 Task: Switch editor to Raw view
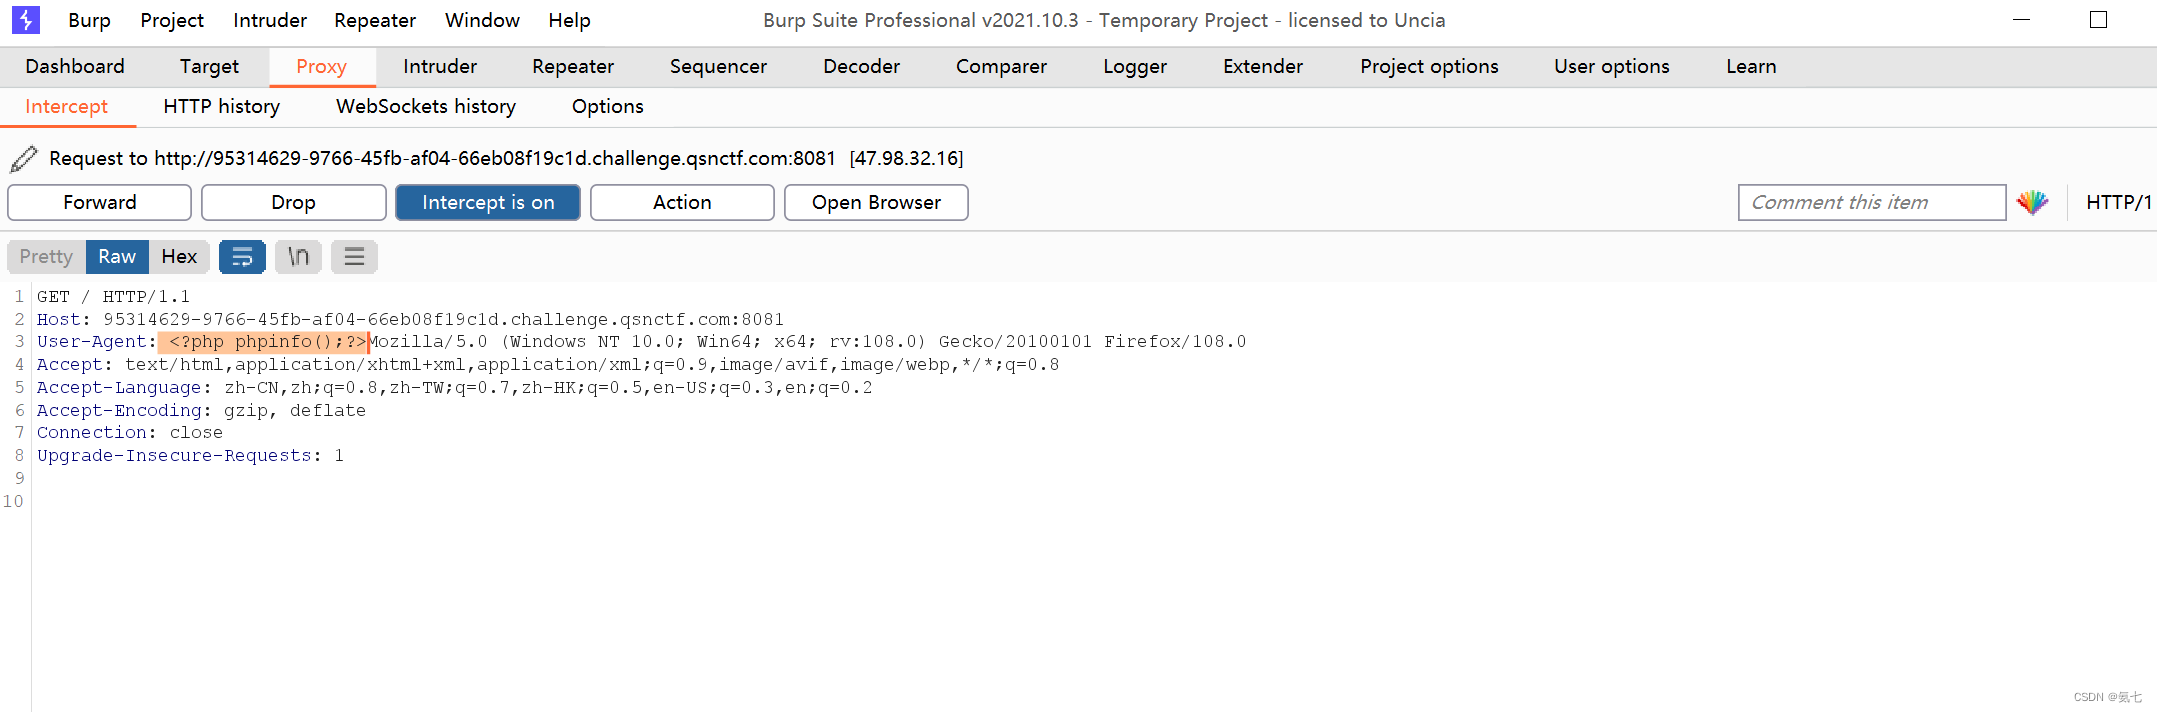click(117, 257)
